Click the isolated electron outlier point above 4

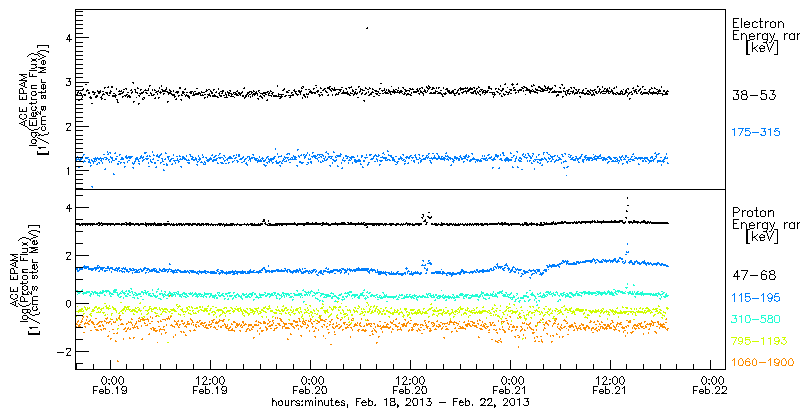(x=366, y=28)
